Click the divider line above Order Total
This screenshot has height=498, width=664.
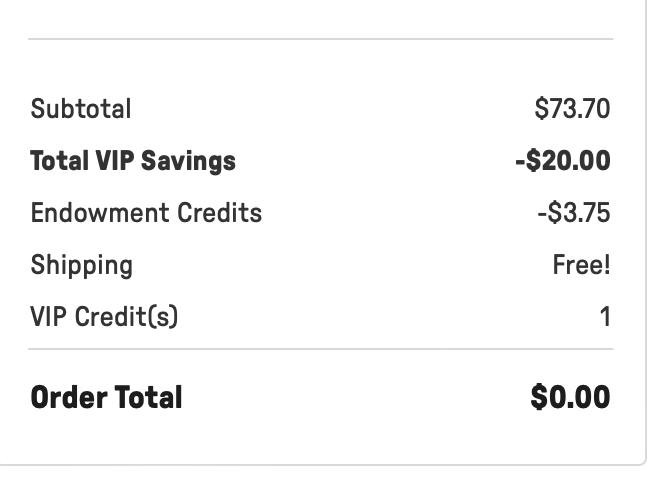320,349
